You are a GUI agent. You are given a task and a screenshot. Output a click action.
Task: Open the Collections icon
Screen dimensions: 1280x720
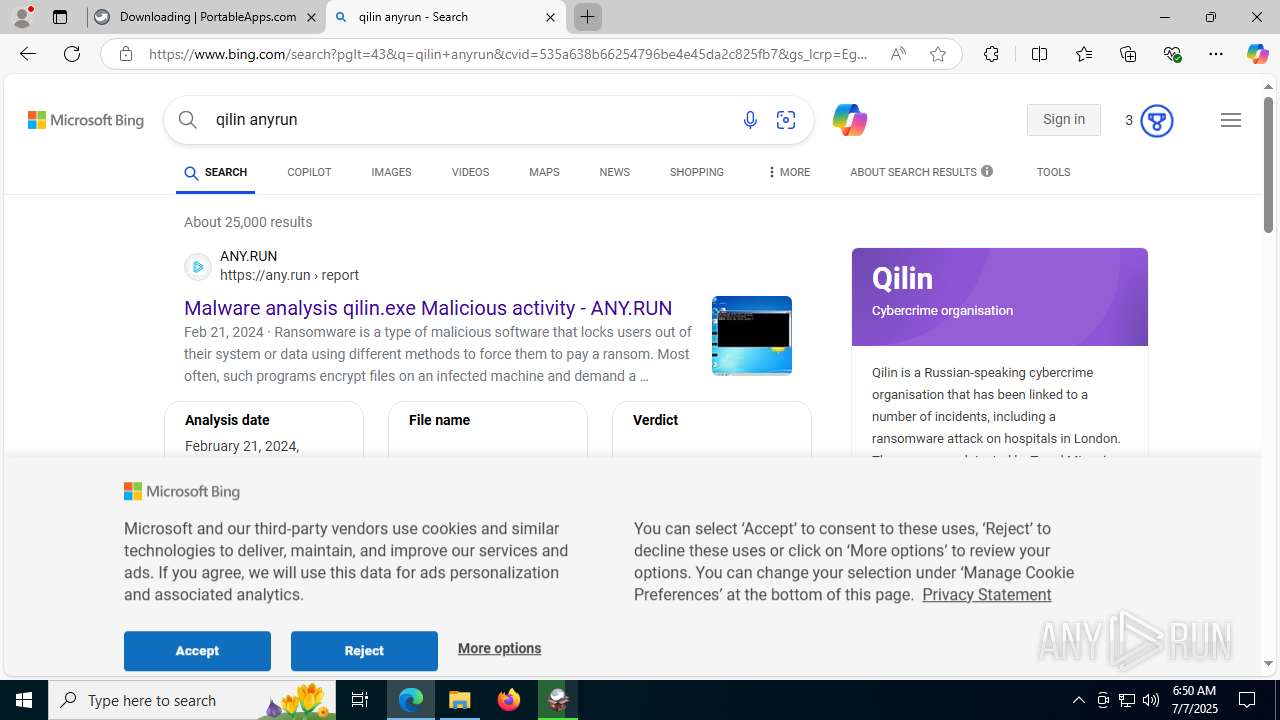[x=1128, y=54]
